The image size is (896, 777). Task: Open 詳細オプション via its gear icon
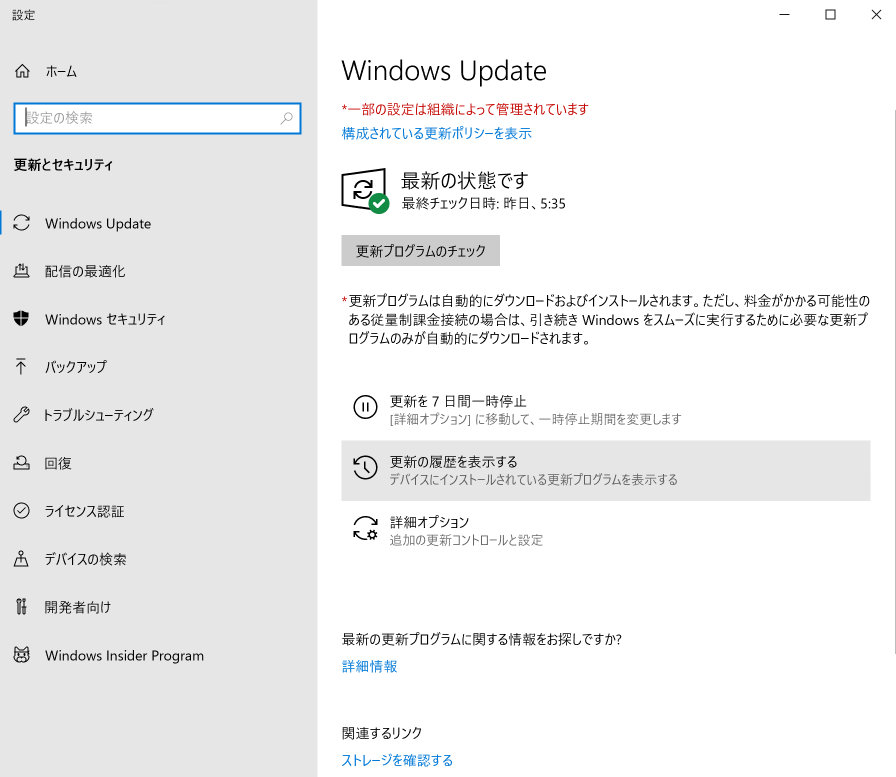click(365, 528)
